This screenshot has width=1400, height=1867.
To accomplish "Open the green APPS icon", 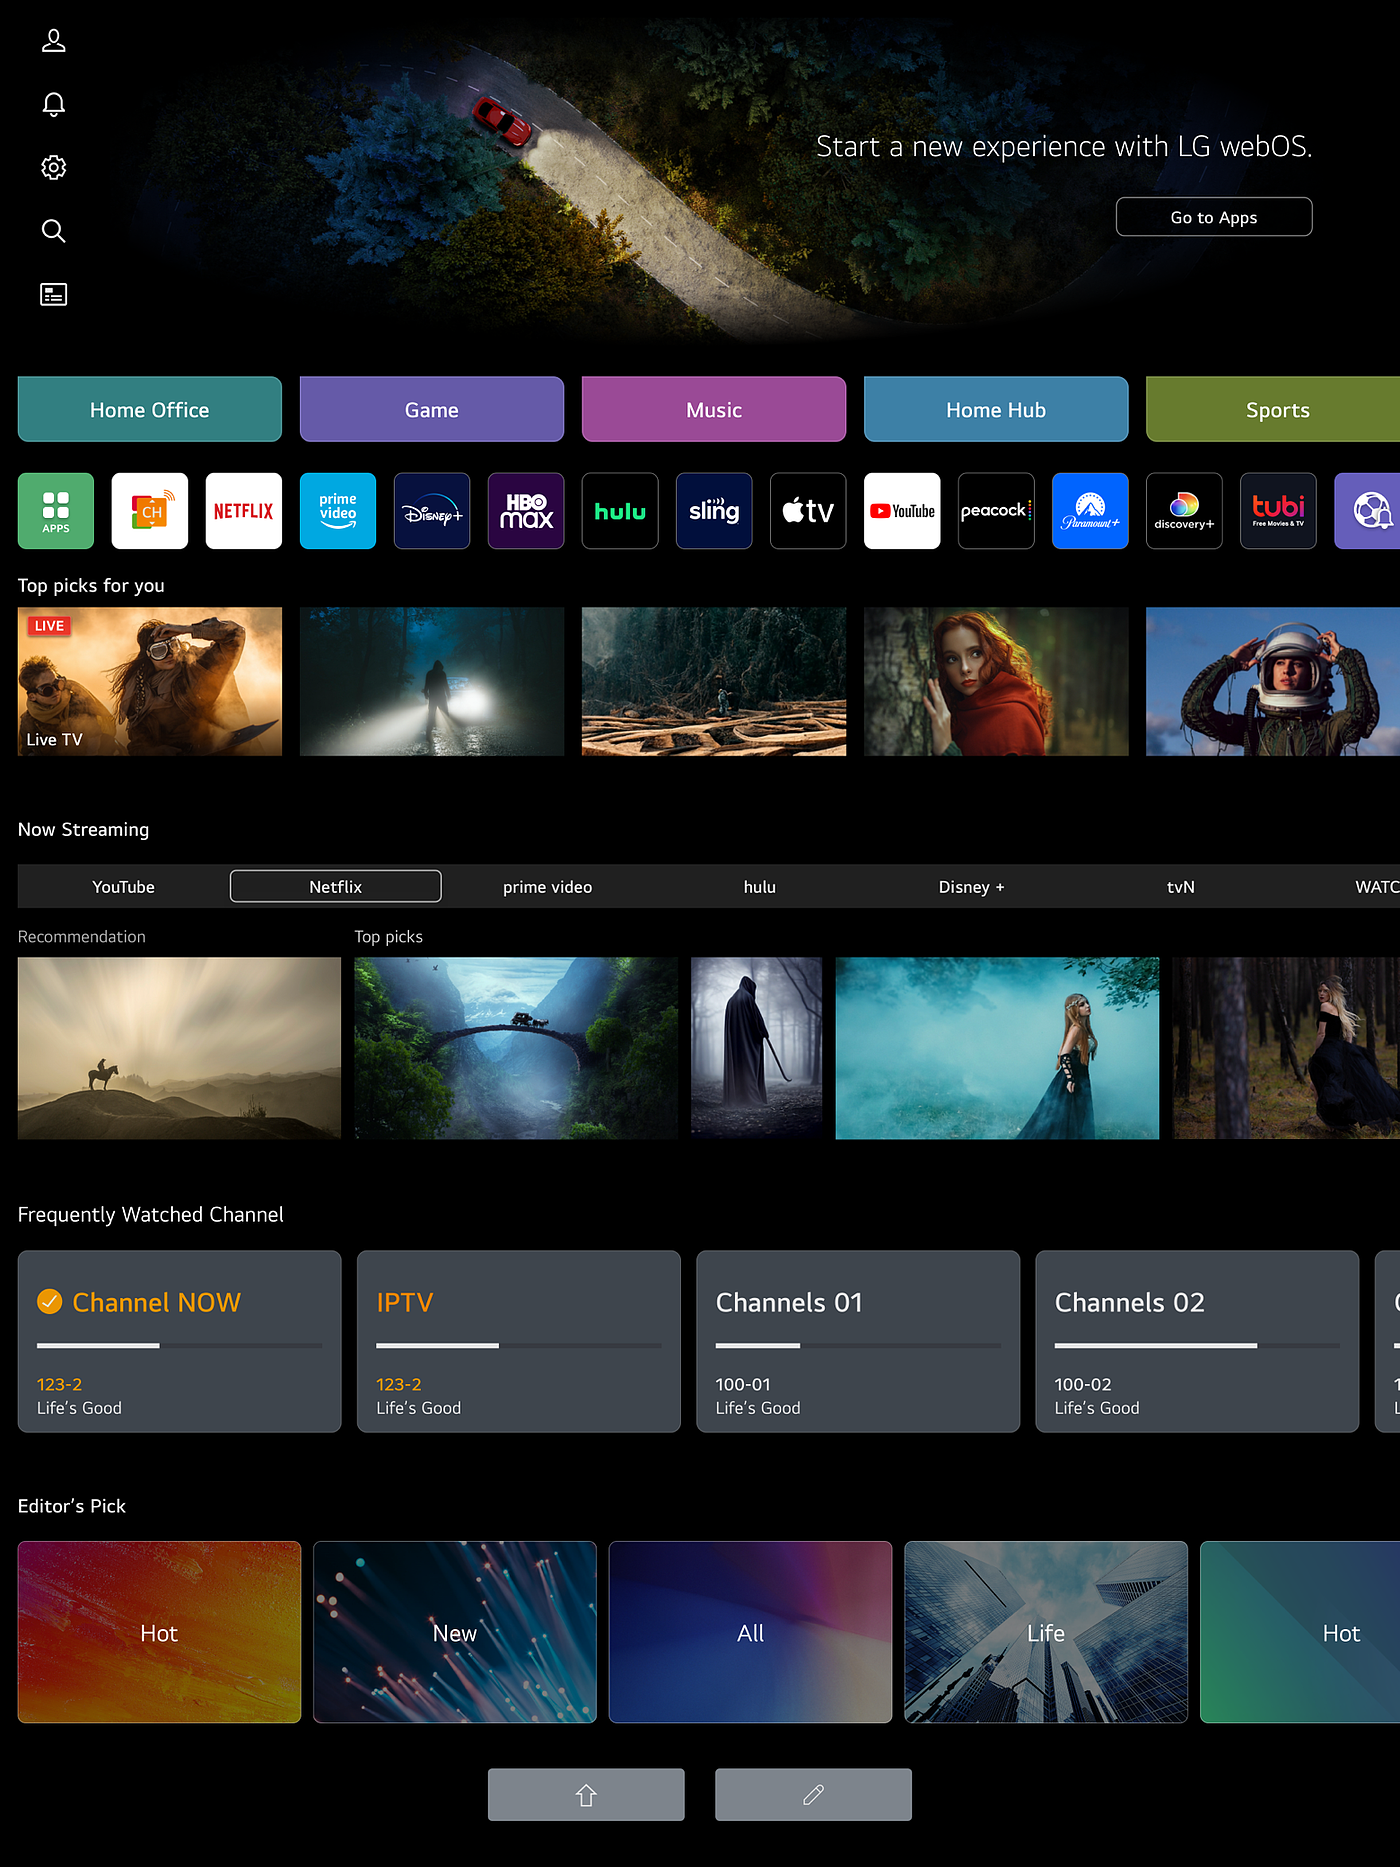I will click(x=56, y=511).
